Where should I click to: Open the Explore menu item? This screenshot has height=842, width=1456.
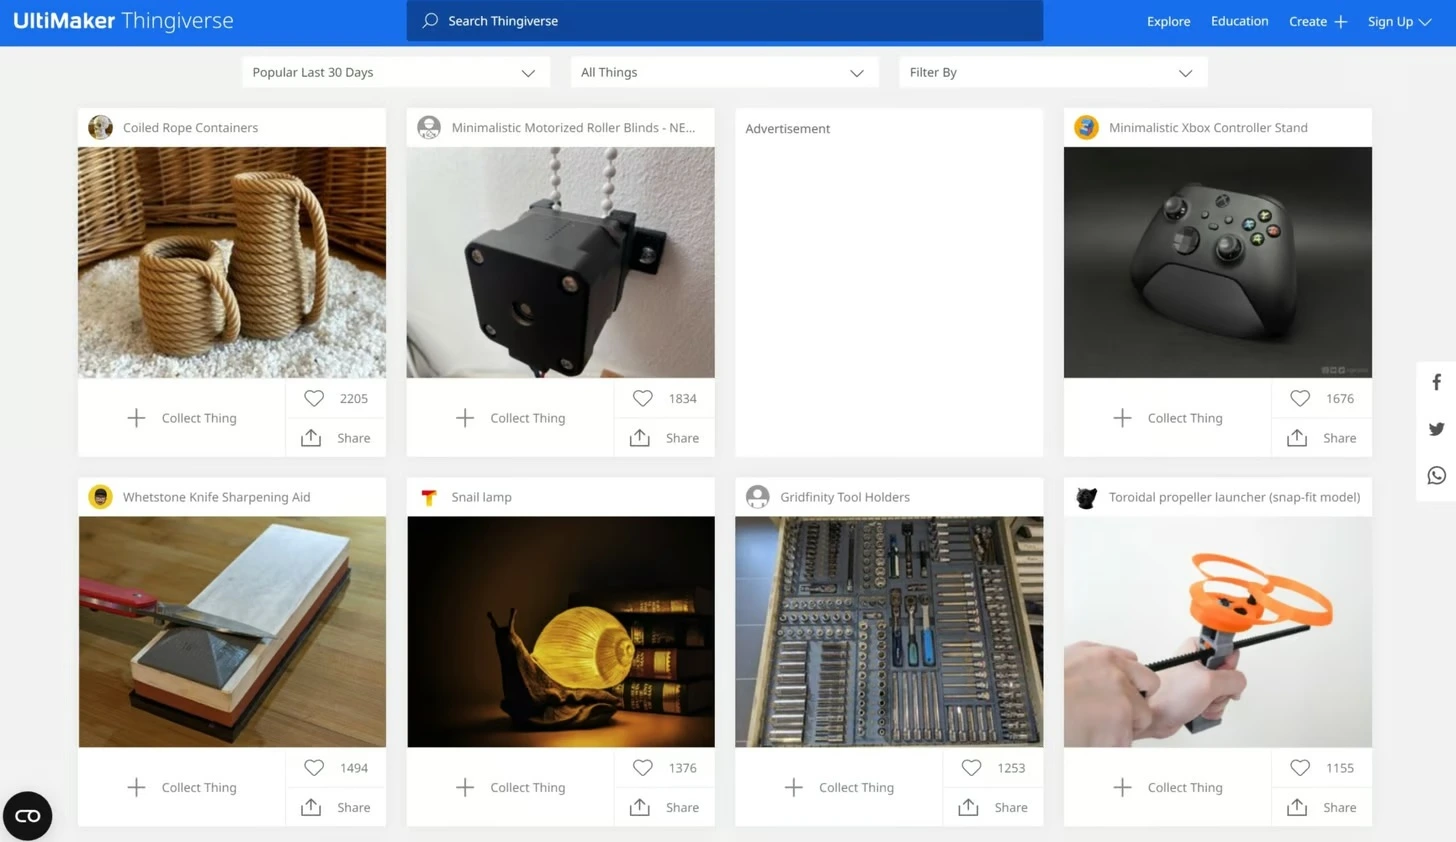pos(1168,21)
